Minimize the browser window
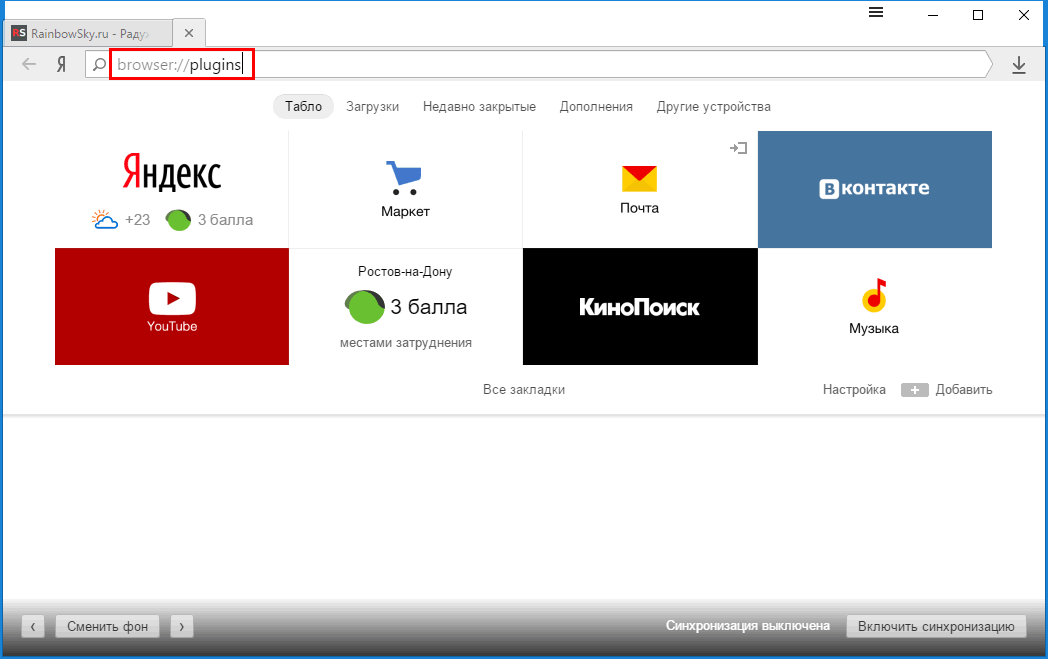1048x659 pixels. 933,15
